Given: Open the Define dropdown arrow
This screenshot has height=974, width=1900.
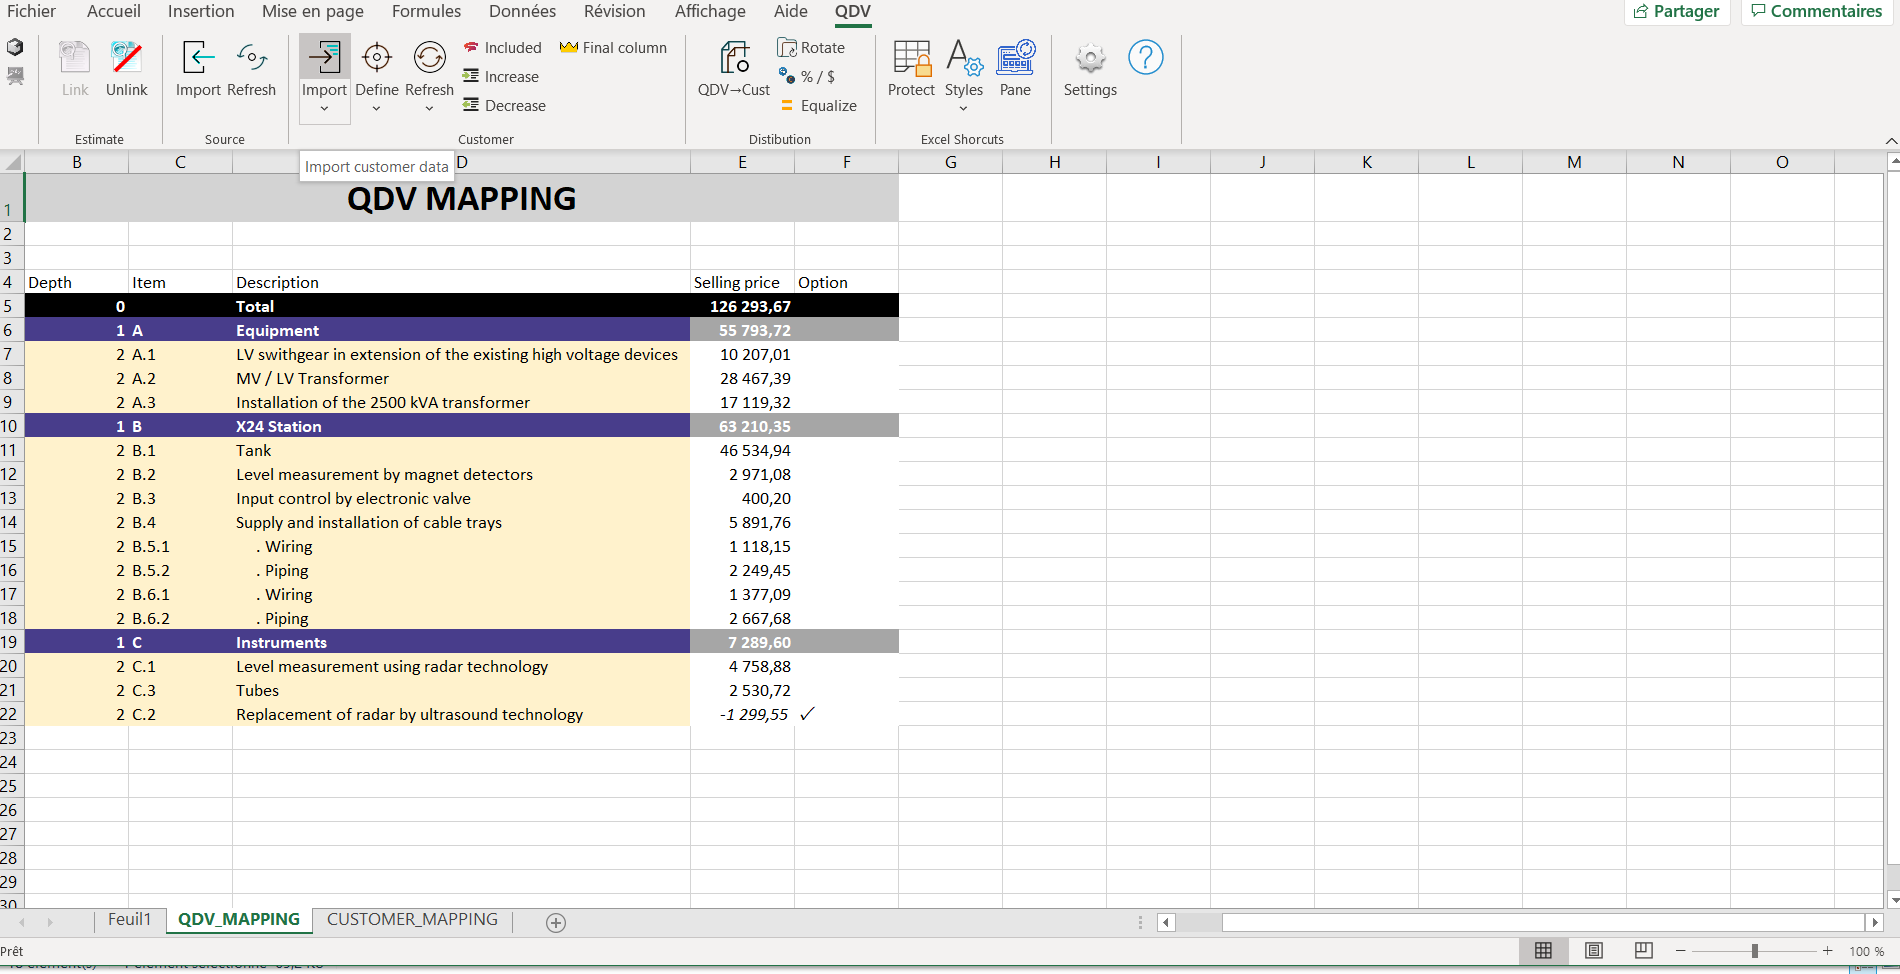Looking at the screenshot, I should pos(377,109).
